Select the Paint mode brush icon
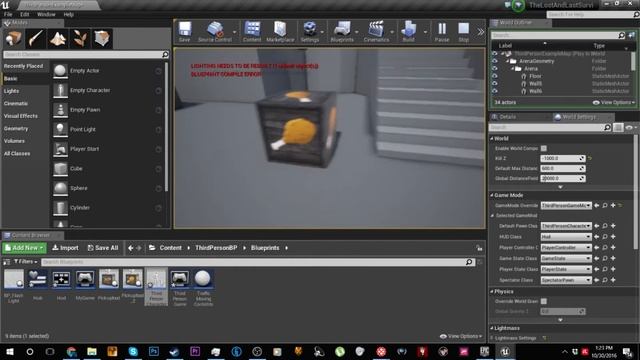640x360 pixels. coord(36,38)
